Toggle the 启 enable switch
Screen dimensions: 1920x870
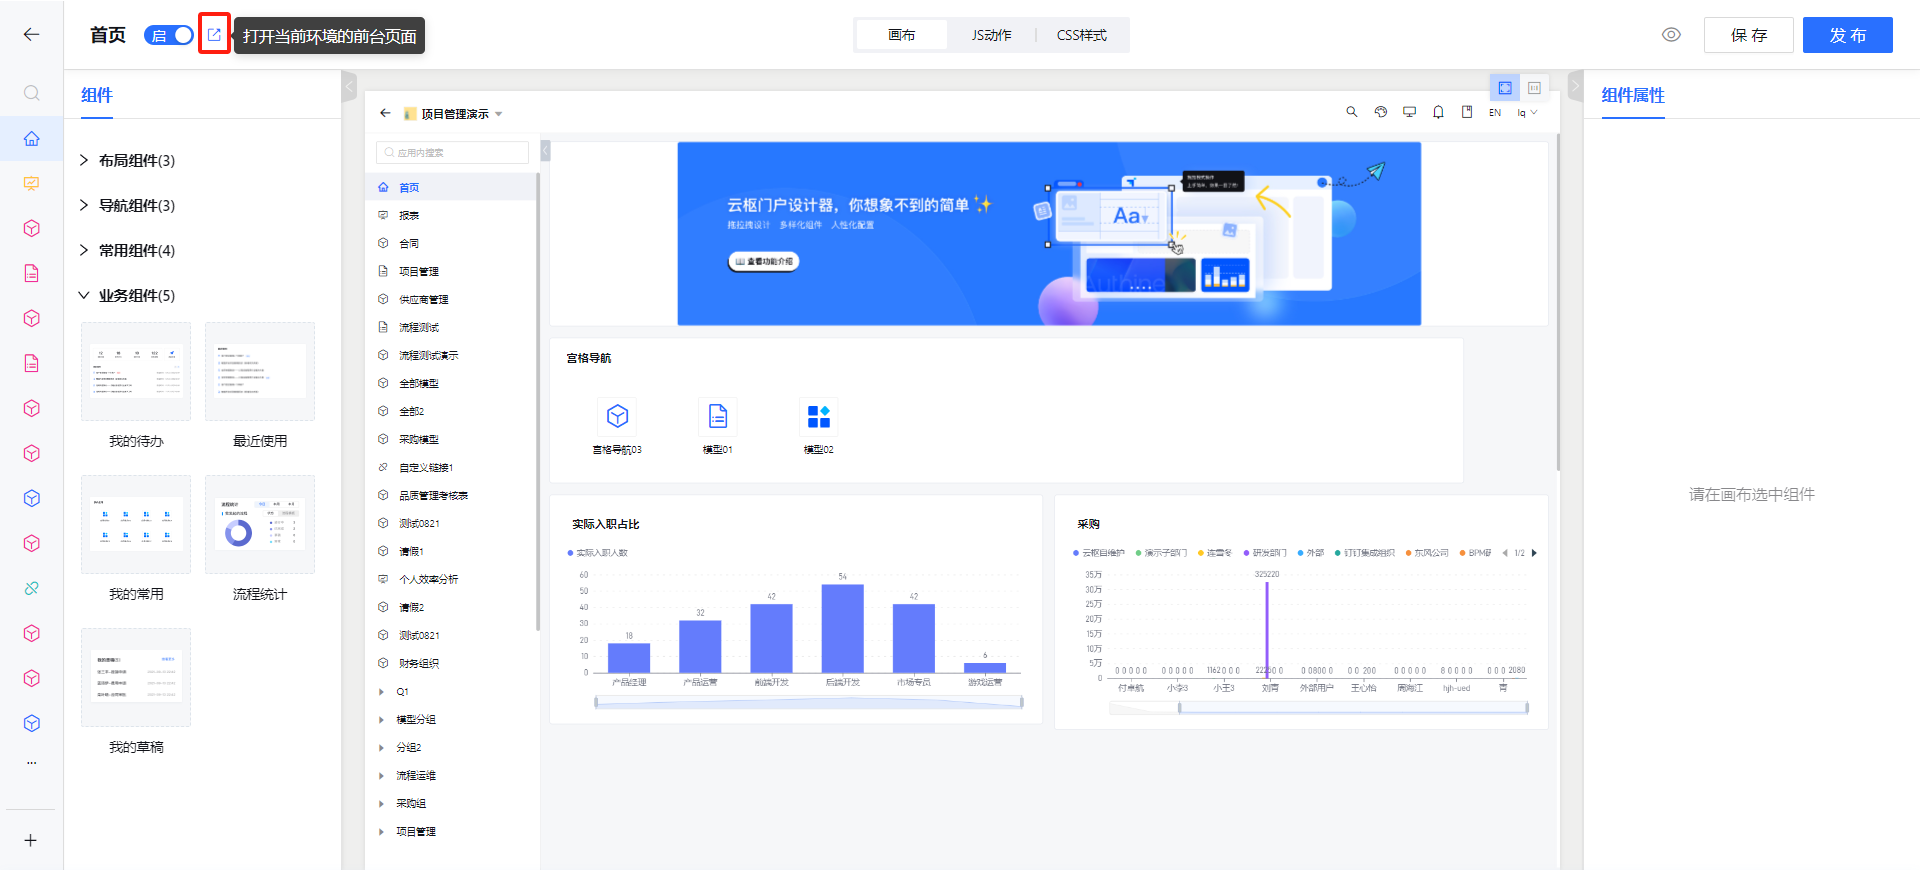click(169, 35)
